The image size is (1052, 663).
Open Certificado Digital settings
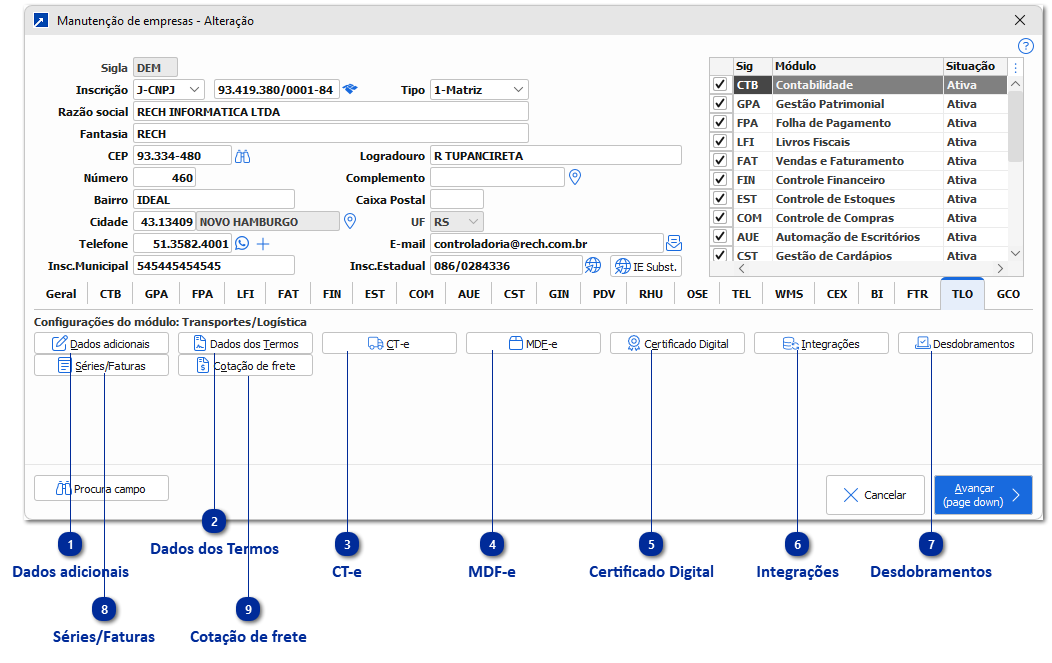[677, 344]
